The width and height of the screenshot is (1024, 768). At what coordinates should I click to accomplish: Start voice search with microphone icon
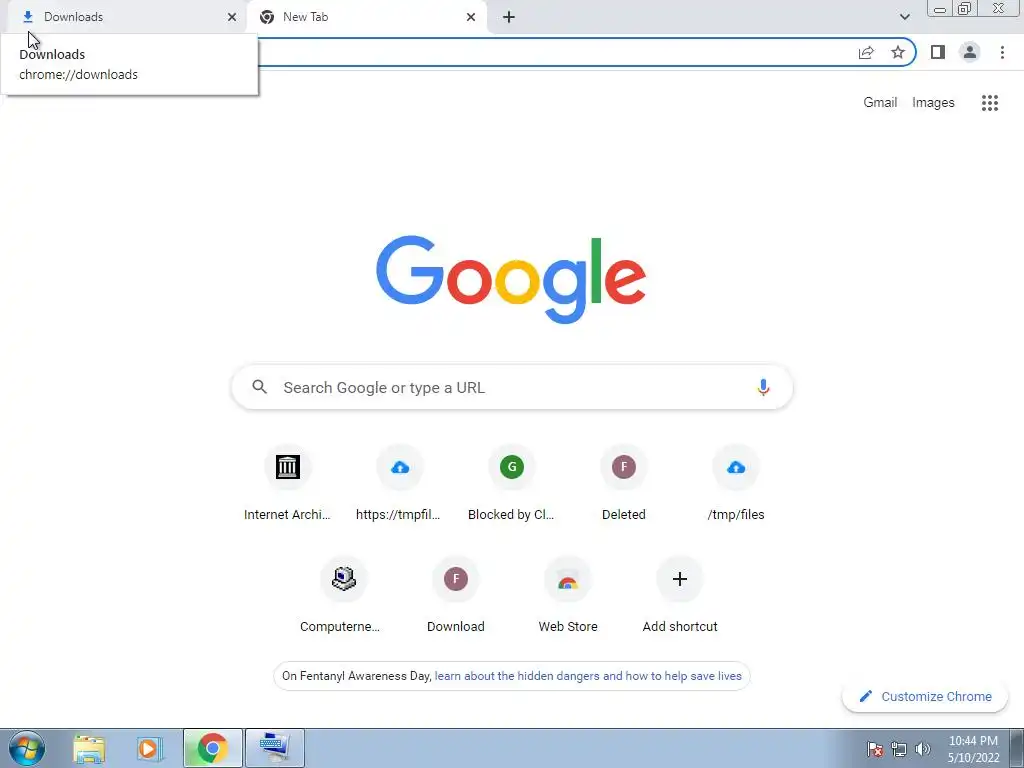click(x=763, y=387)
